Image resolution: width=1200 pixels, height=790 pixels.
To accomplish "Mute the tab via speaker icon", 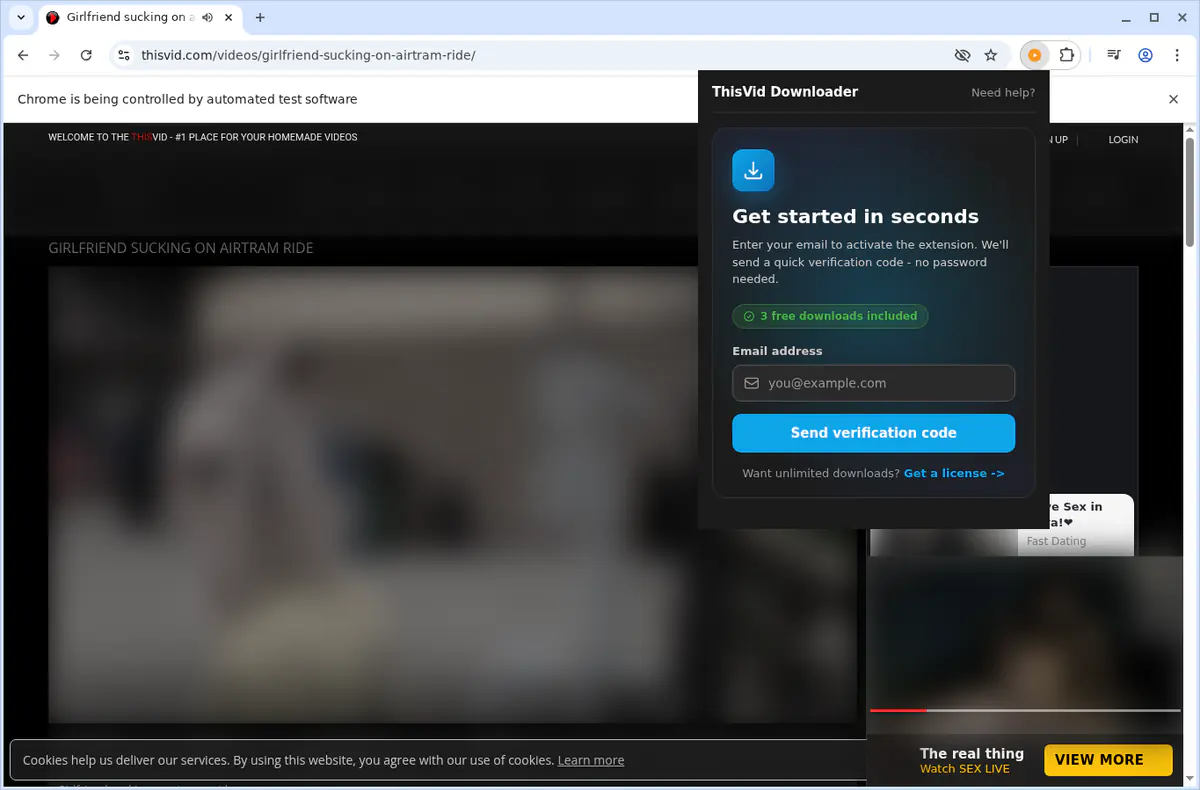I will (x=207, y=18).
